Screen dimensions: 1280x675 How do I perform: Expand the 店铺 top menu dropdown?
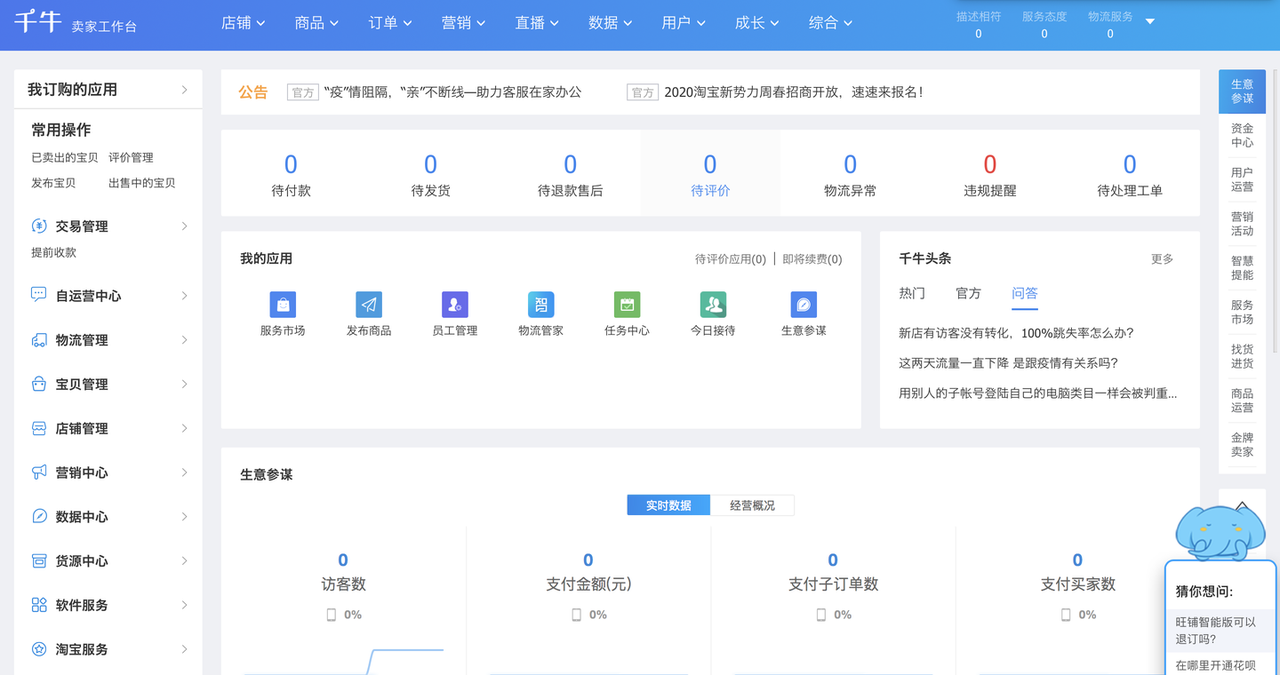[x=243, y=23]
